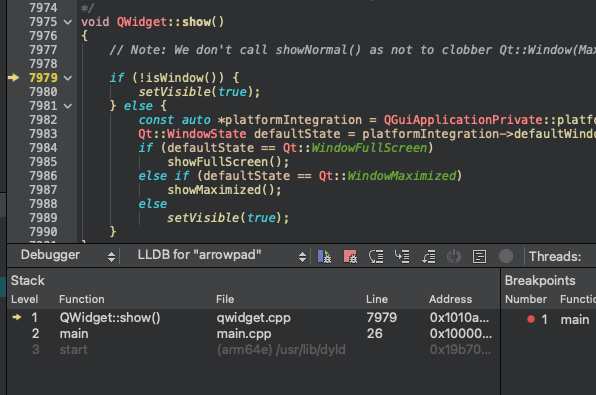Click the comment on line 7977
Image resolution: width=596 pixels, height=395 pixels.
[352, 50]
